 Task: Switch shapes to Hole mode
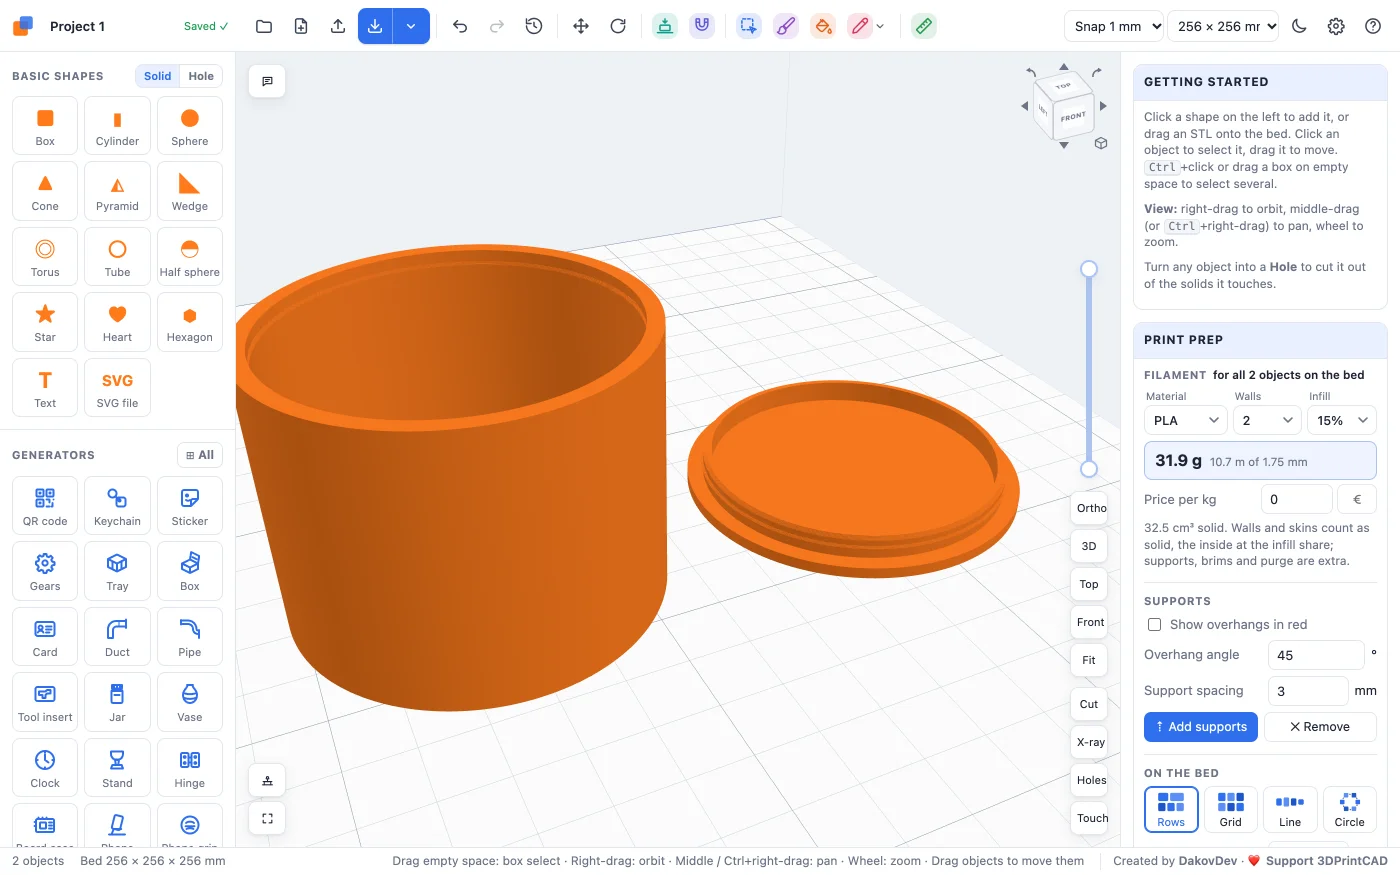[x=201, y=76]
